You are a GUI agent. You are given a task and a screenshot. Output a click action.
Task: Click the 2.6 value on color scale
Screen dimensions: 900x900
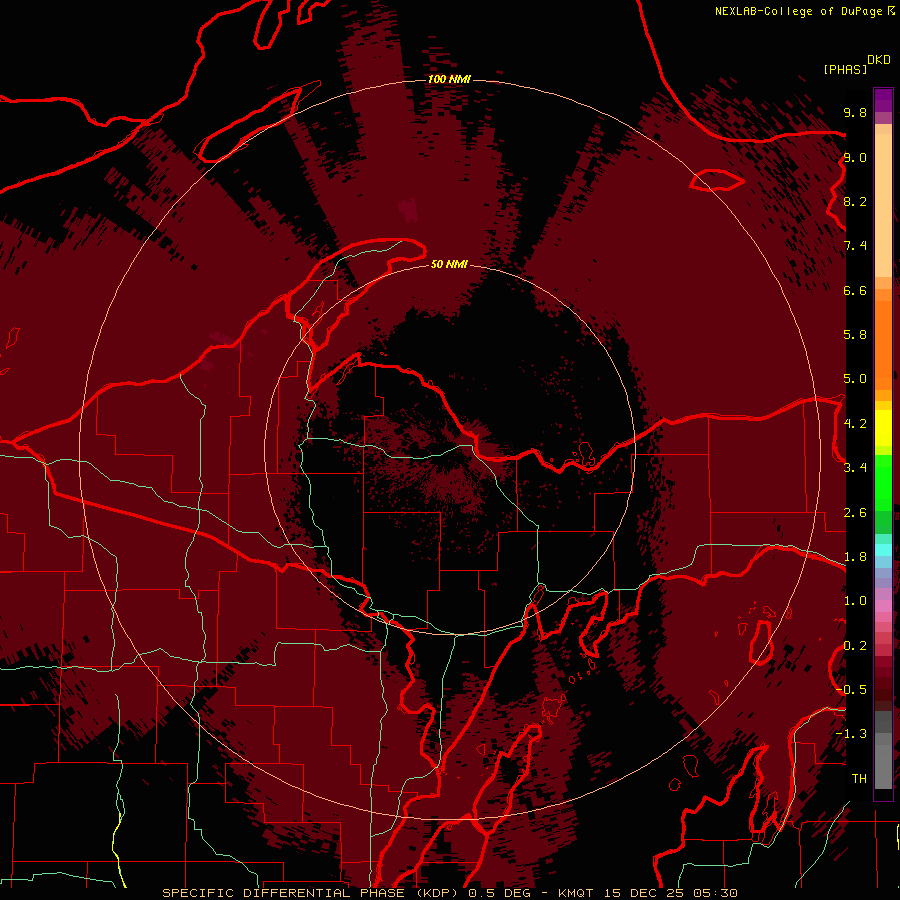click(x=855, y=513)
